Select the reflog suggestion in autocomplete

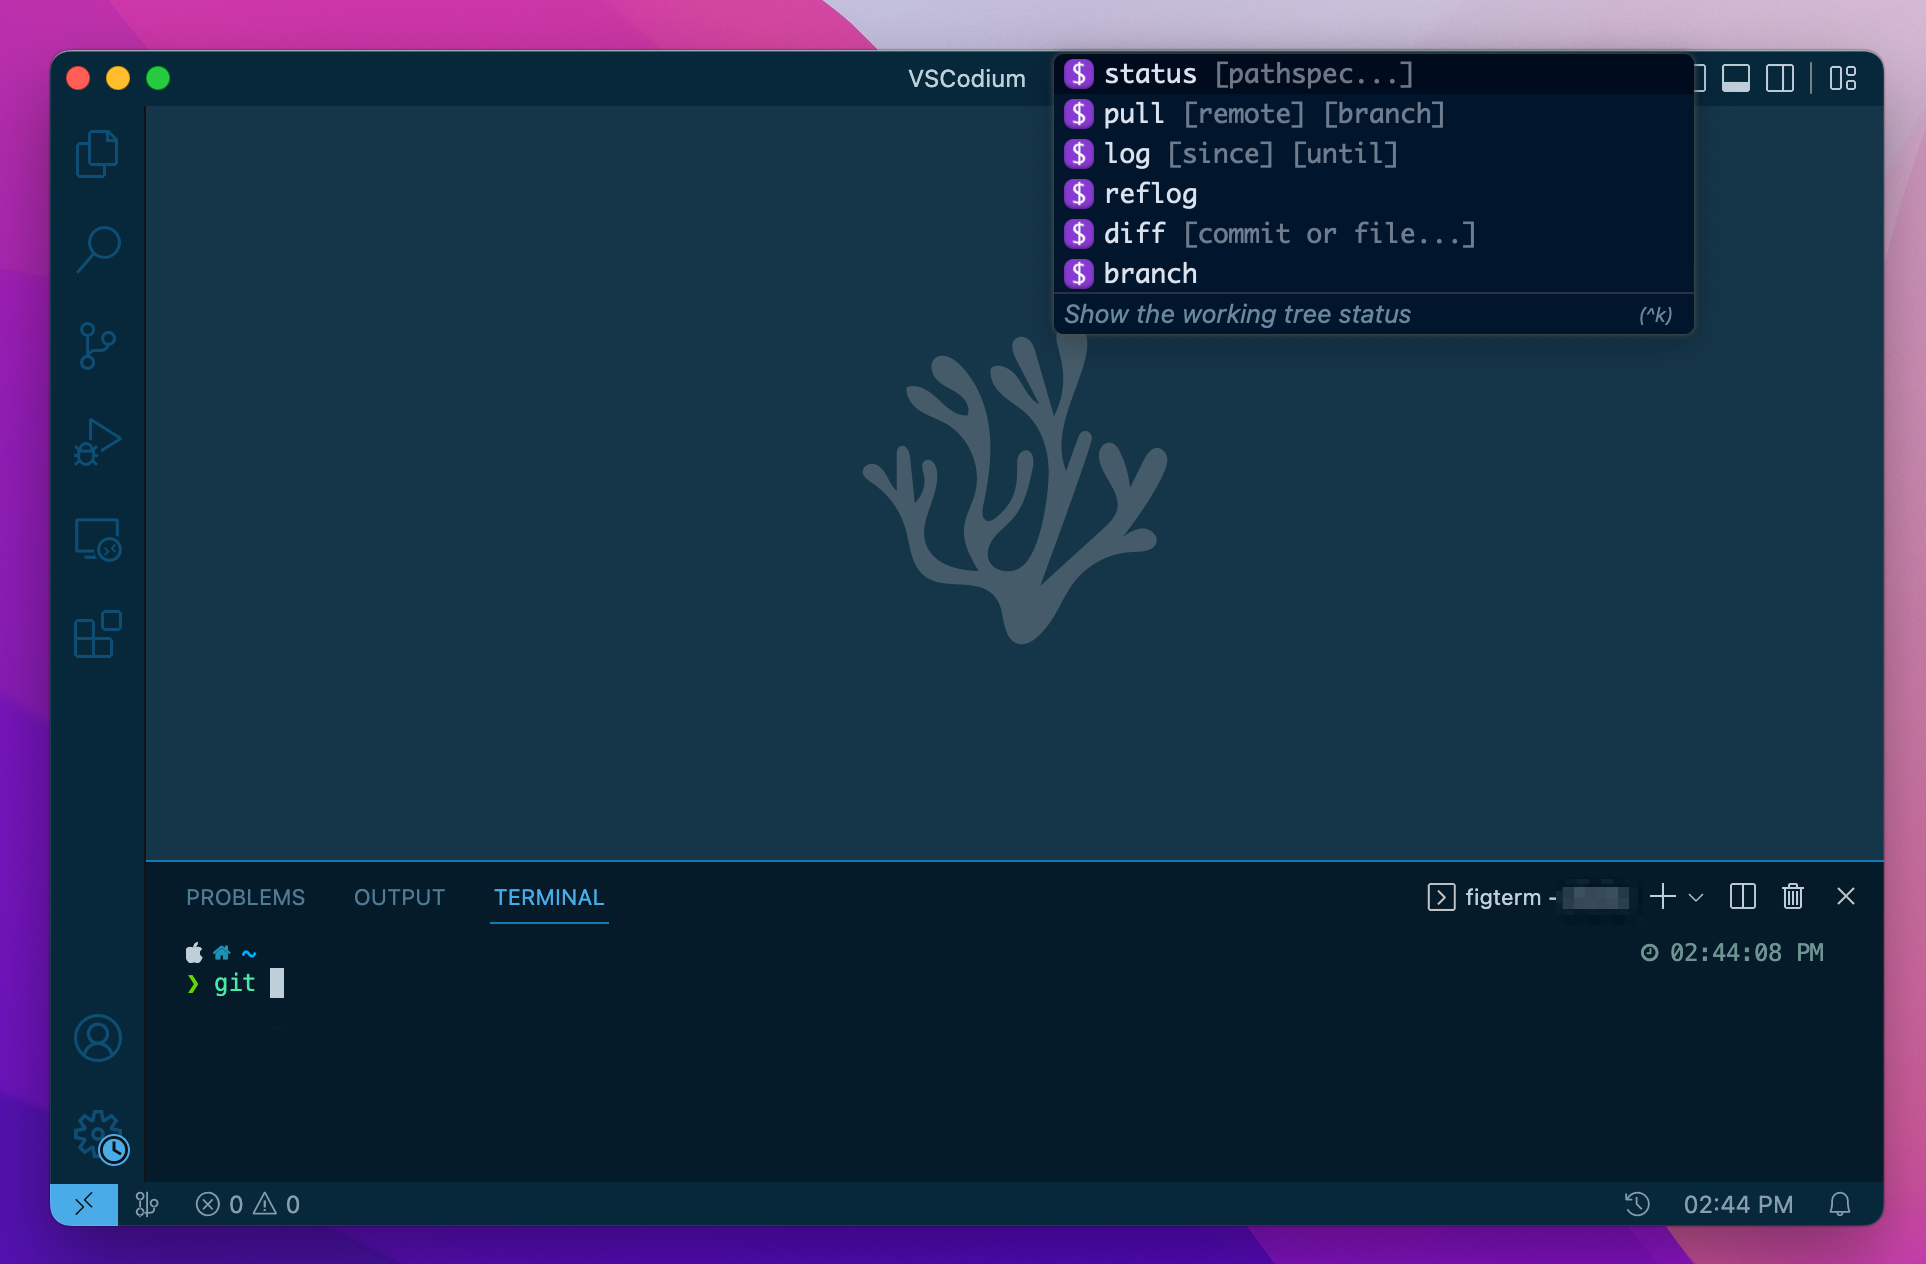(x=1150, y=193)
